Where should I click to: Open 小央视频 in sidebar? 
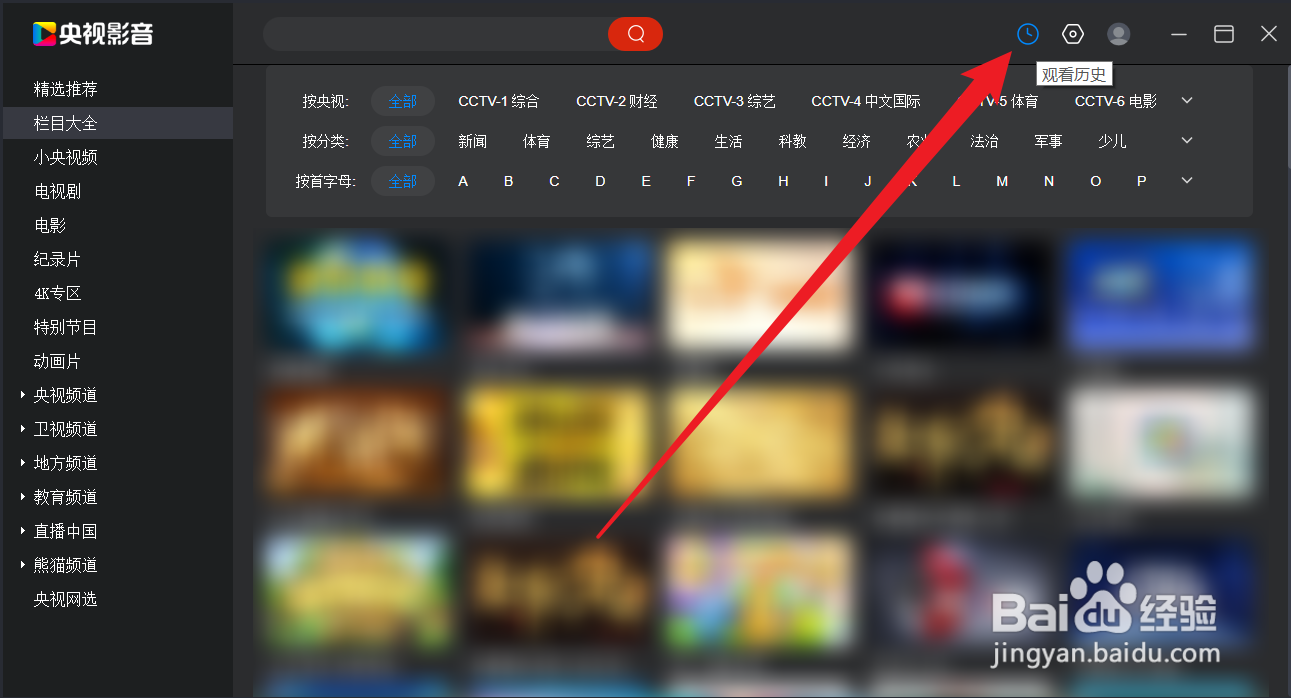click(65, 157)
